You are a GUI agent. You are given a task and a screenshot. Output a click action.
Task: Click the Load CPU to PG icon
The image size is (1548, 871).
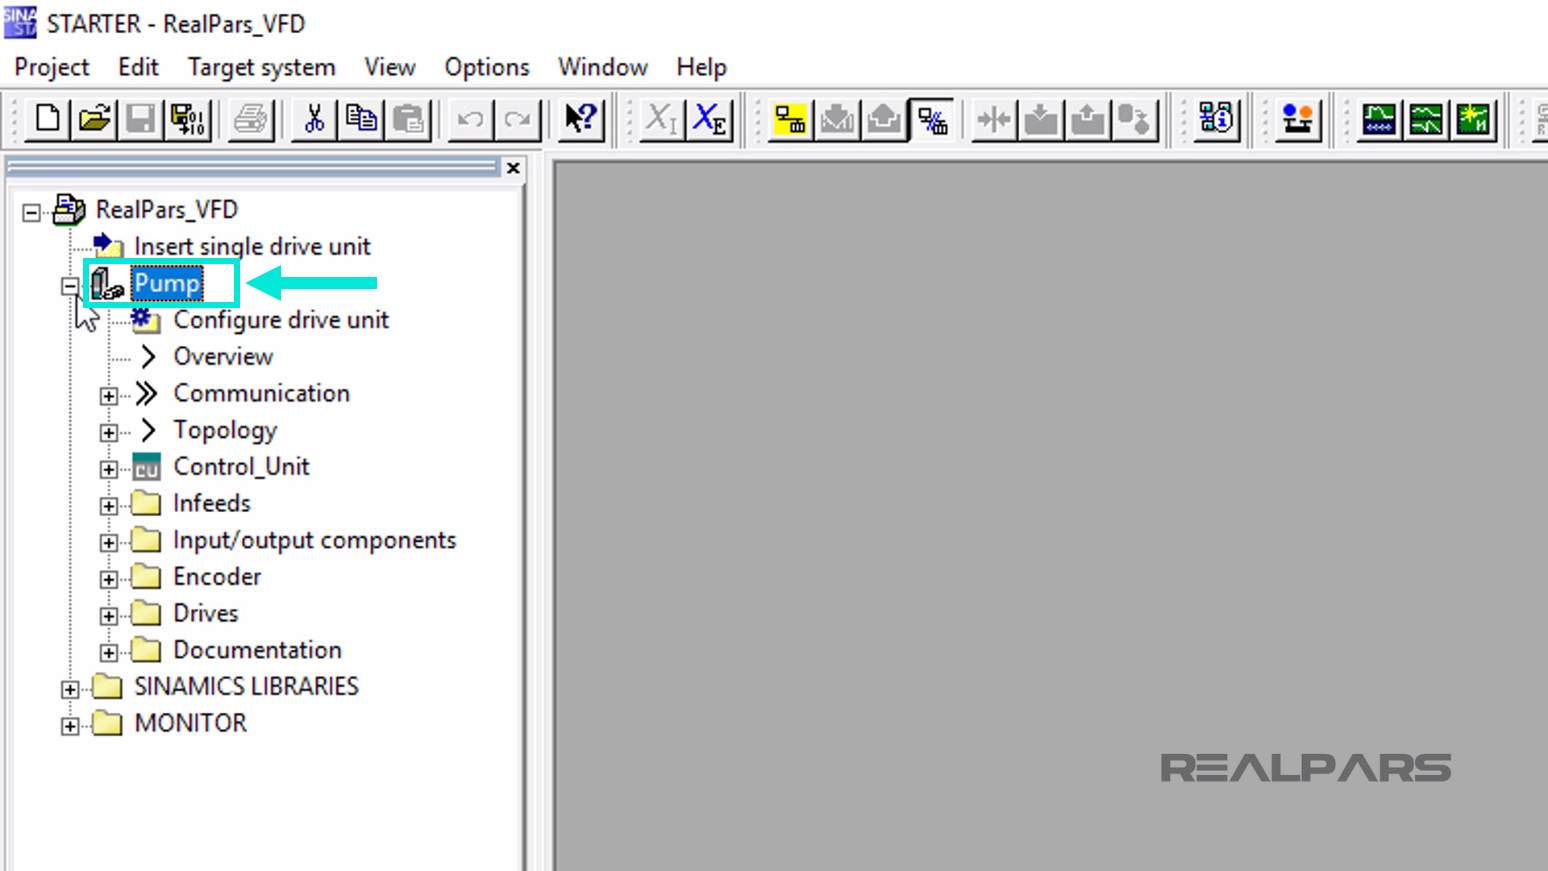1088,119
